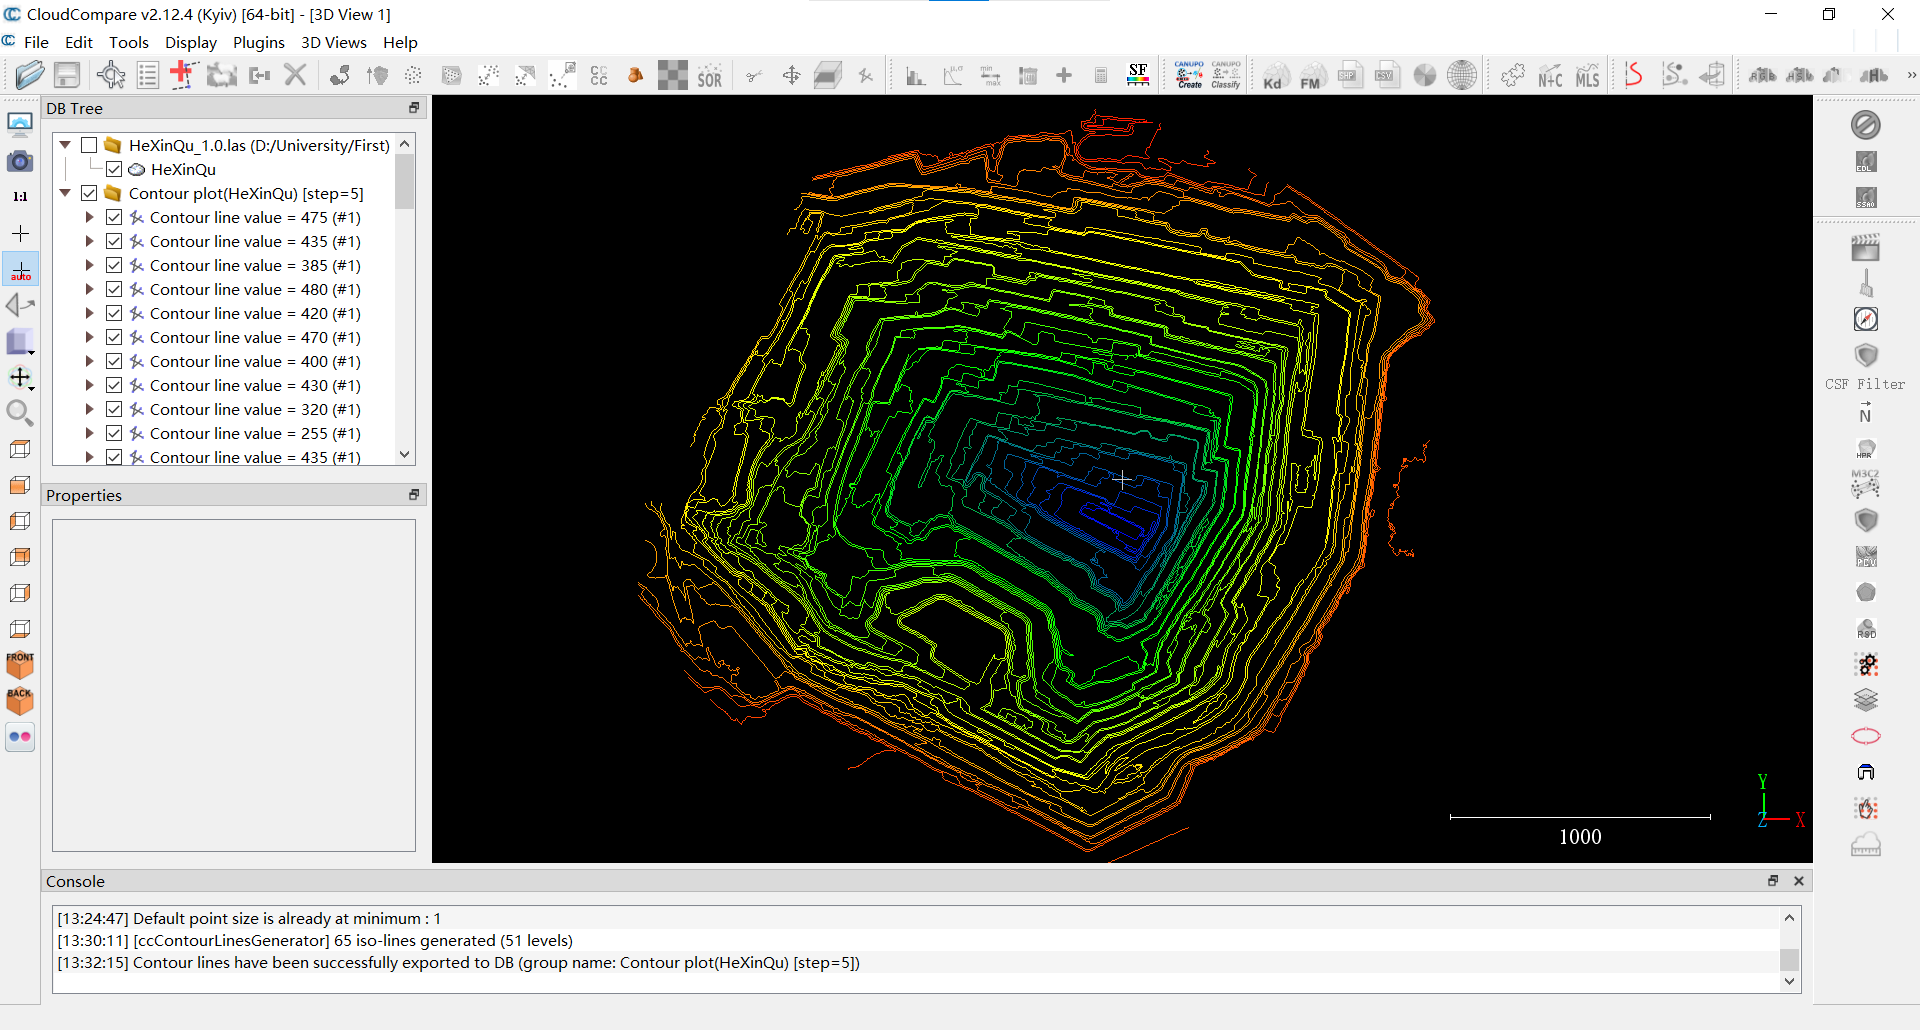The height and width of the screenshot is (1030, 1920).
Task: Open the cross section box tool
Action: (828, 76)
